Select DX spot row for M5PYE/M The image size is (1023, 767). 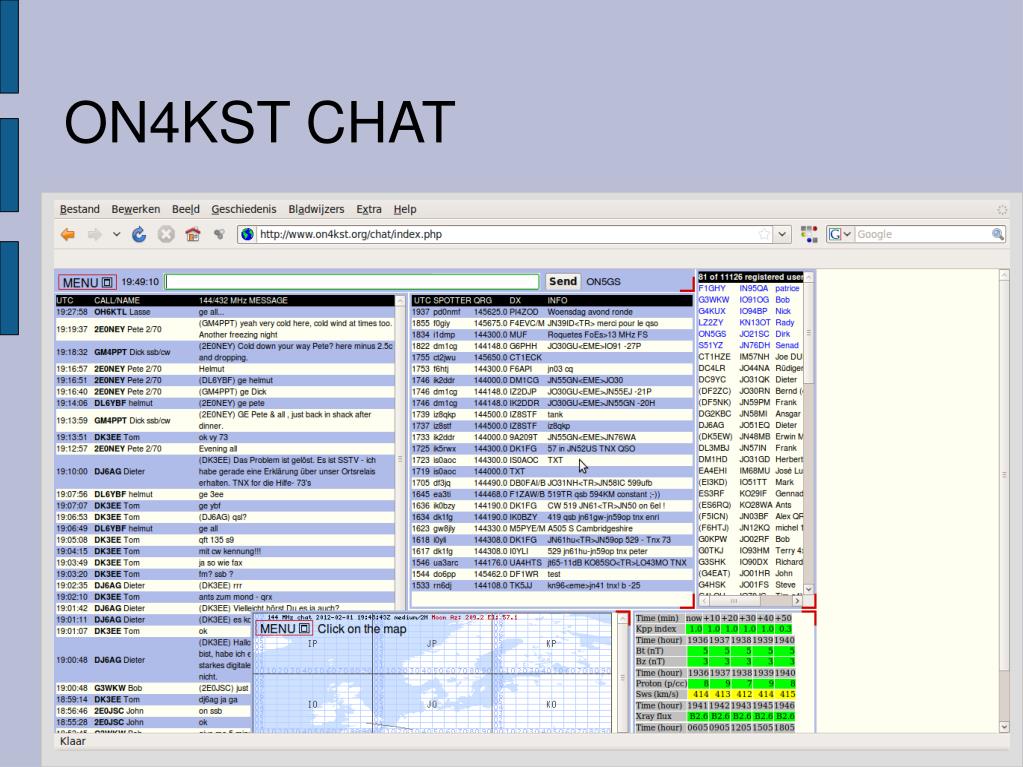(551, 529)
